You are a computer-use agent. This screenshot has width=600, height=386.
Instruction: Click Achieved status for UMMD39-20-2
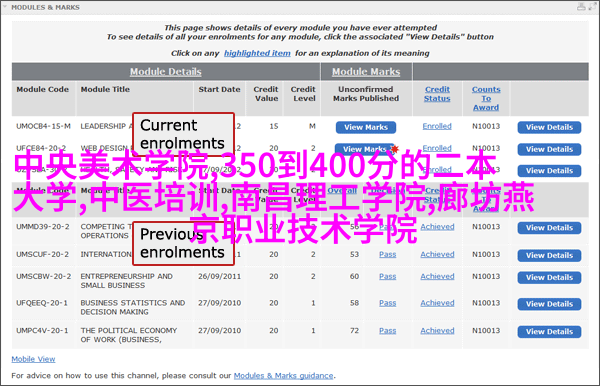click(x=437, y=227)
